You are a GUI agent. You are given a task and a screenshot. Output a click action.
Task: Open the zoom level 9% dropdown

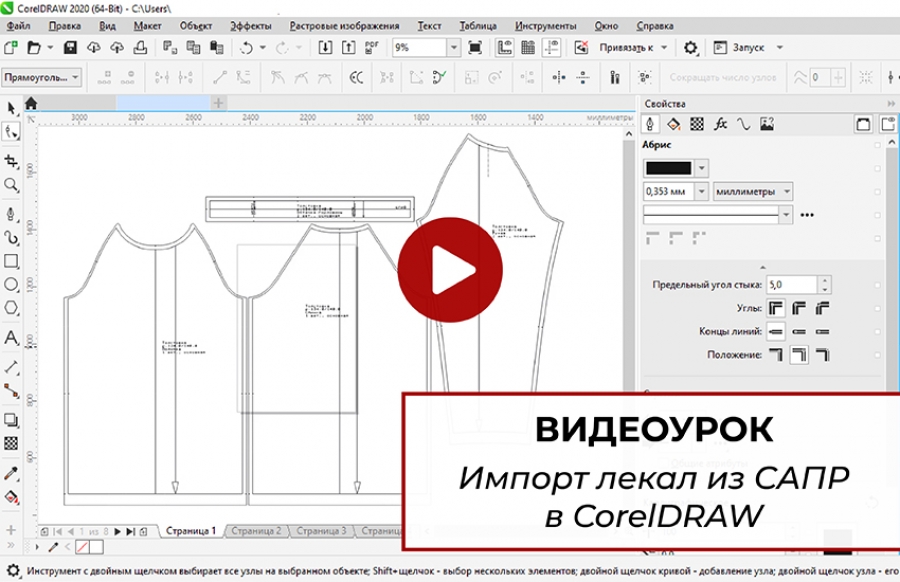454,48
